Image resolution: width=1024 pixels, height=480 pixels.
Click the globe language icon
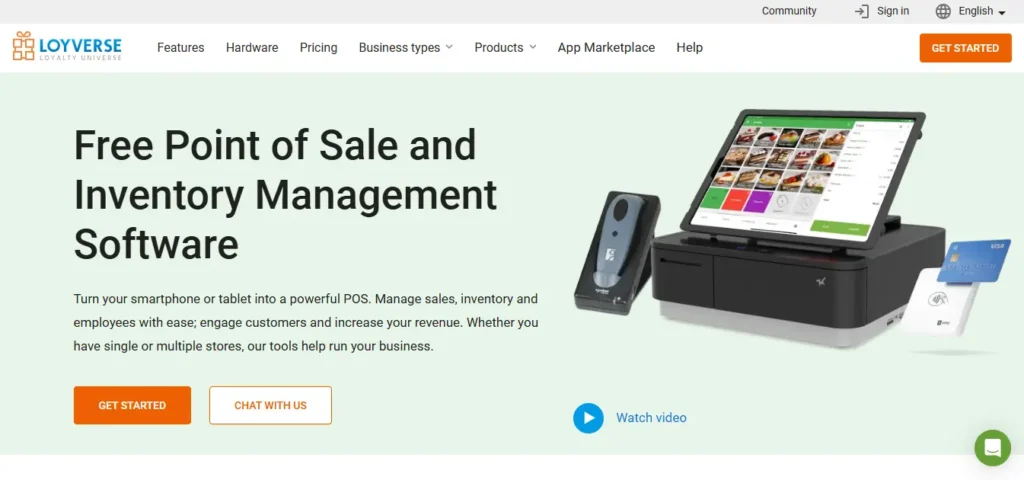point(943,11)
